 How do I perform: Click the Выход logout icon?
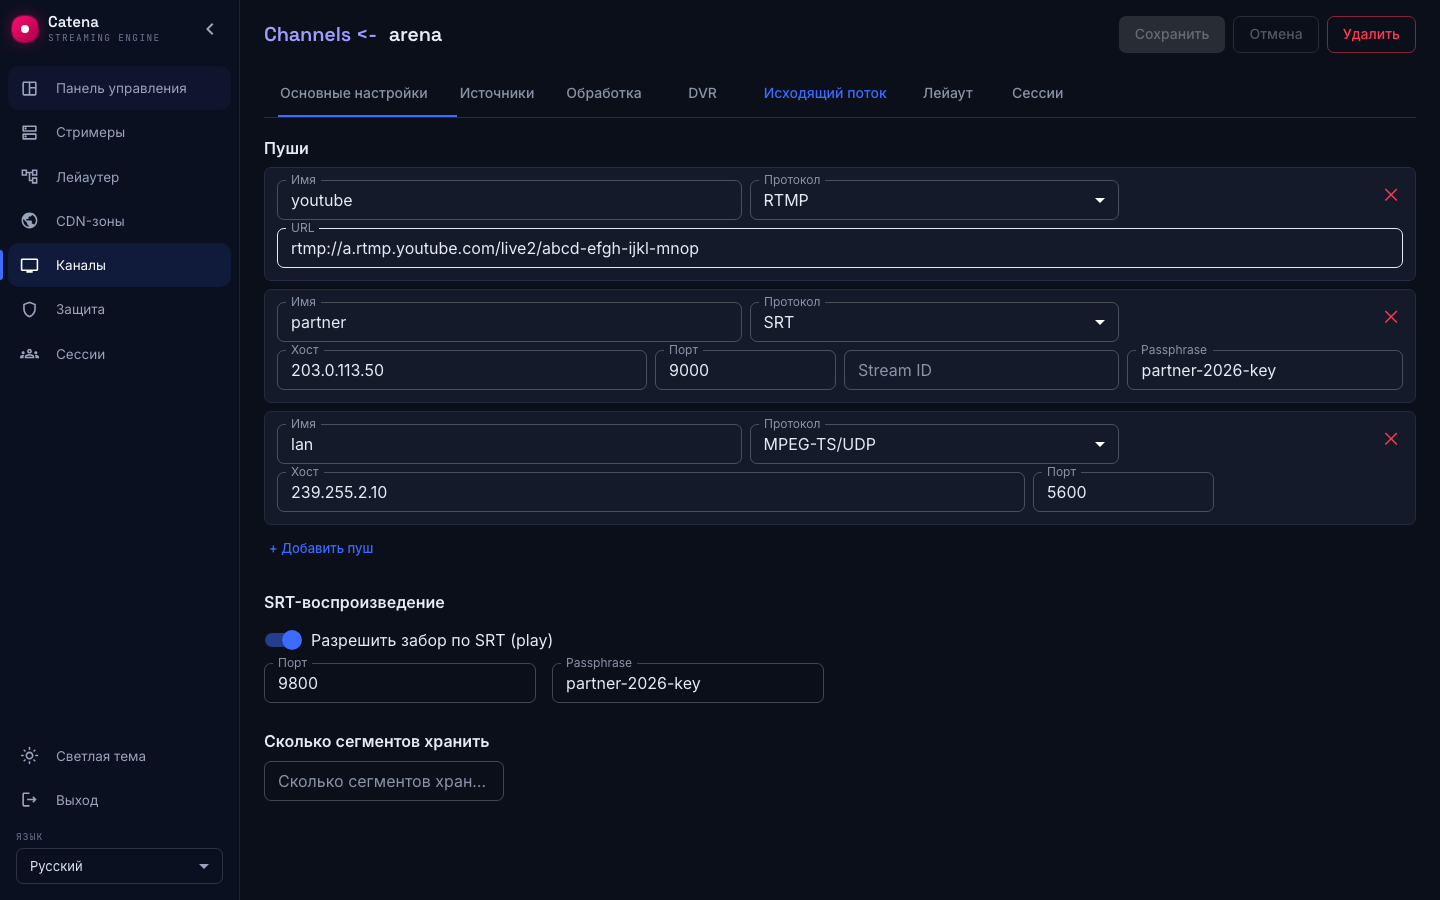point(30,800)
